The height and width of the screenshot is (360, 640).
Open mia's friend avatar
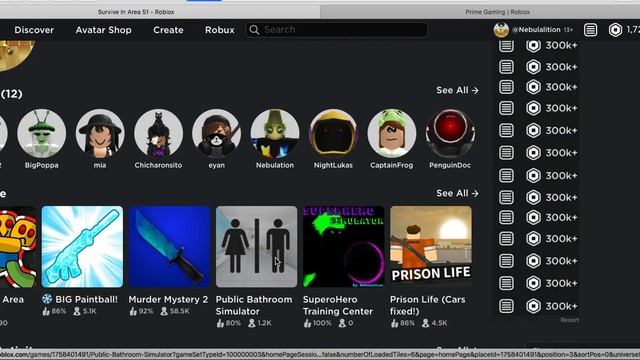100,133
